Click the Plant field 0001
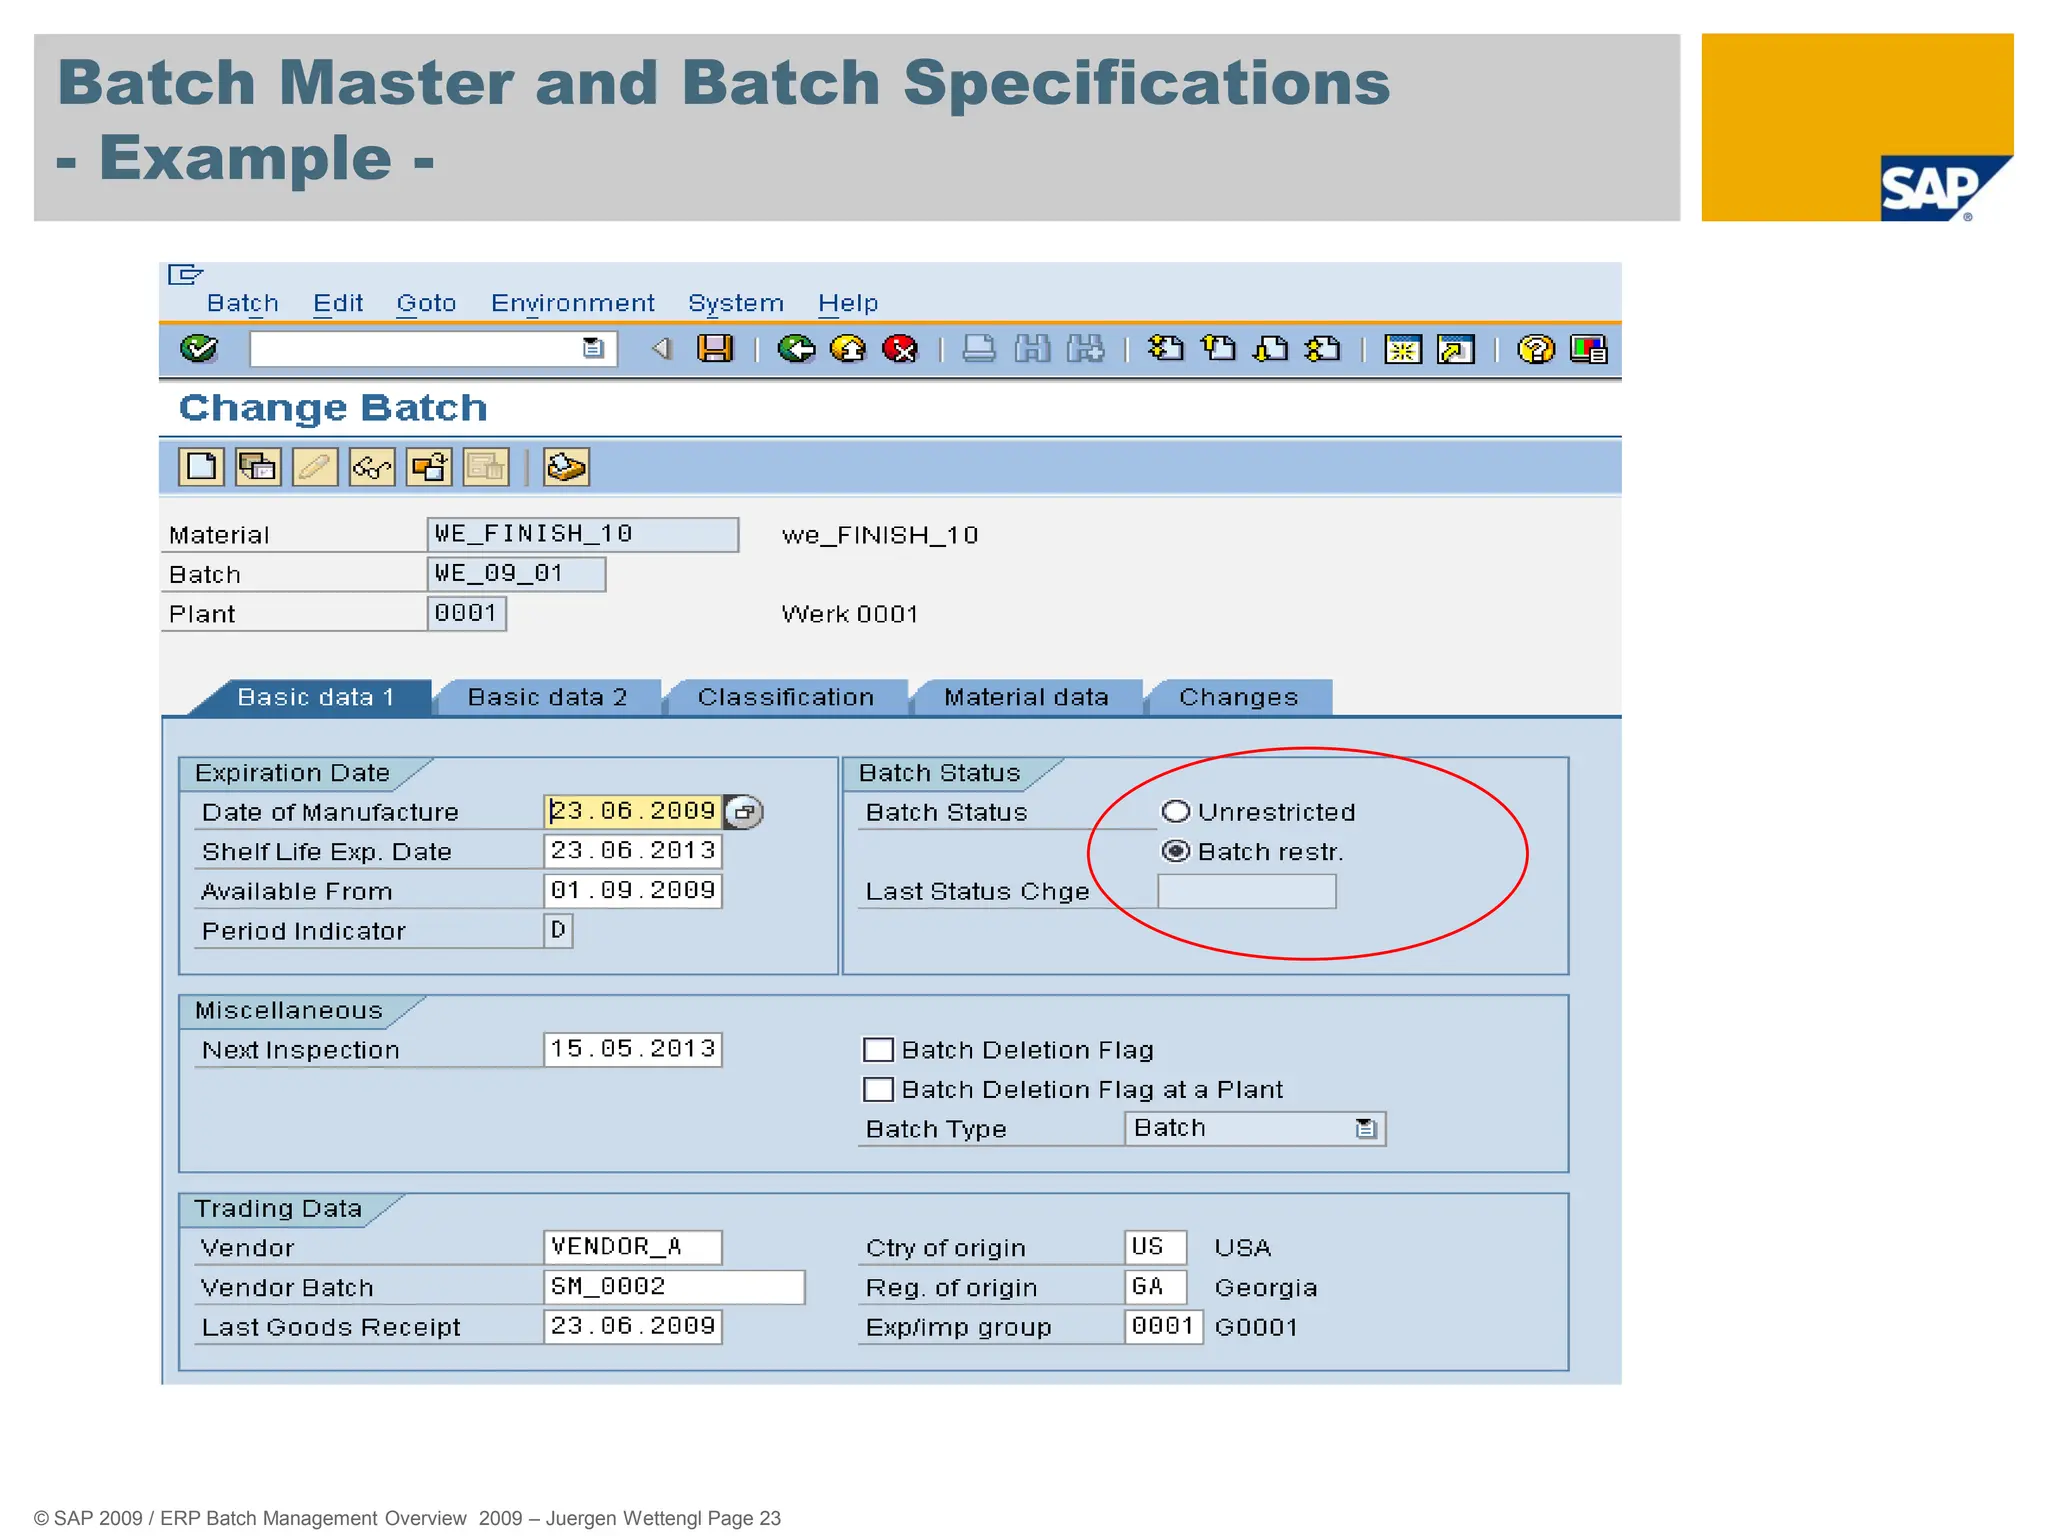This screenshot has height=1536, width=2048. tap(467, 613)
